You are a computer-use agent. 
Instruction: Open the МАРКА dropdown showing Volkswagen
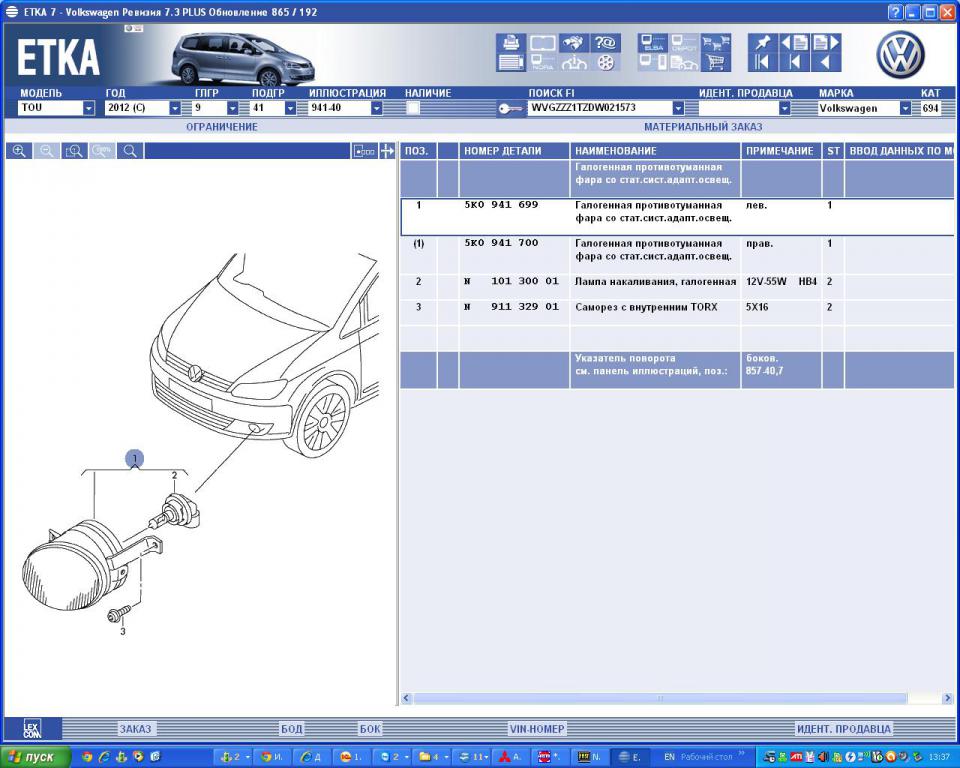[905, 108]
